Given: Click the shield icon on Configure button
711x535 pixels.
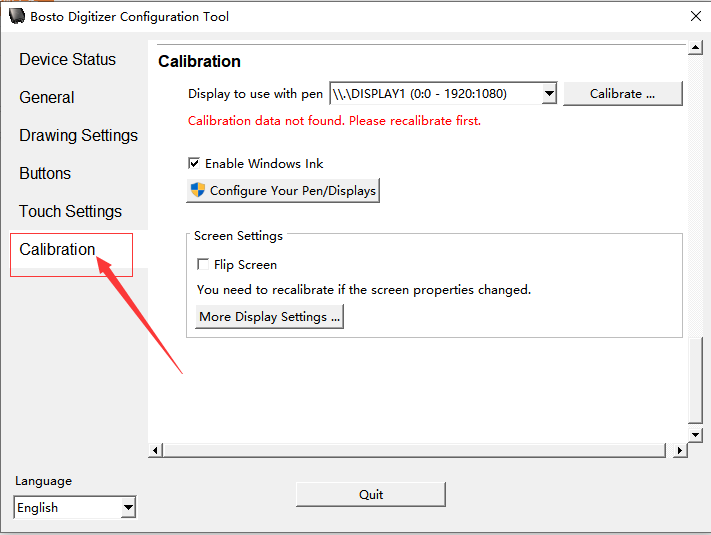Looking at the screenshot, I should tap(198, 190).
